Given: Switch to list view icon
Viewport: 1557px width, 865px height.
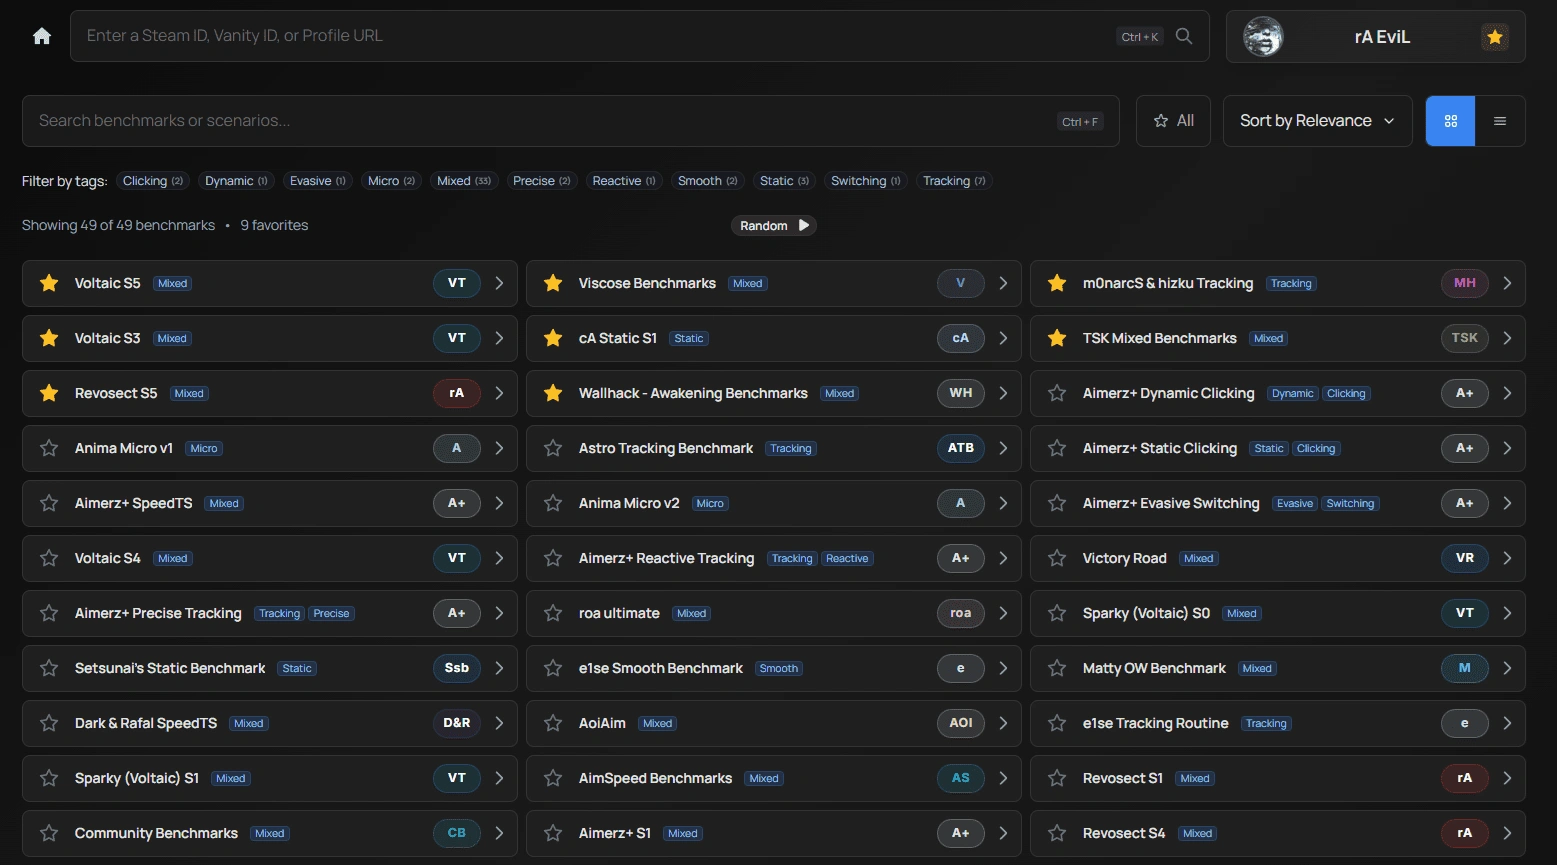Looking at the screenshot, I should (x=1500, y=120).
